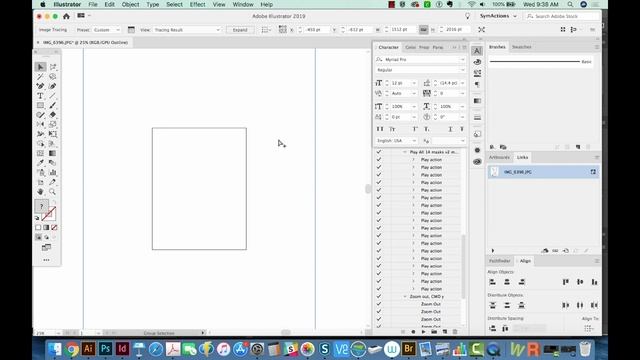Open the Myriad Pro font family dropdown
Screen dimensions: 640x360
(462, 60)
